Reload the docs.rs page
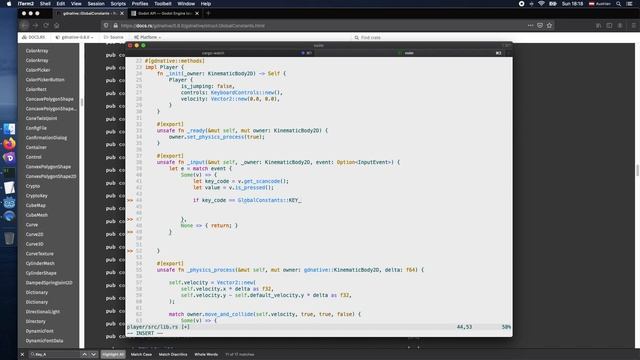 (46, 25)
